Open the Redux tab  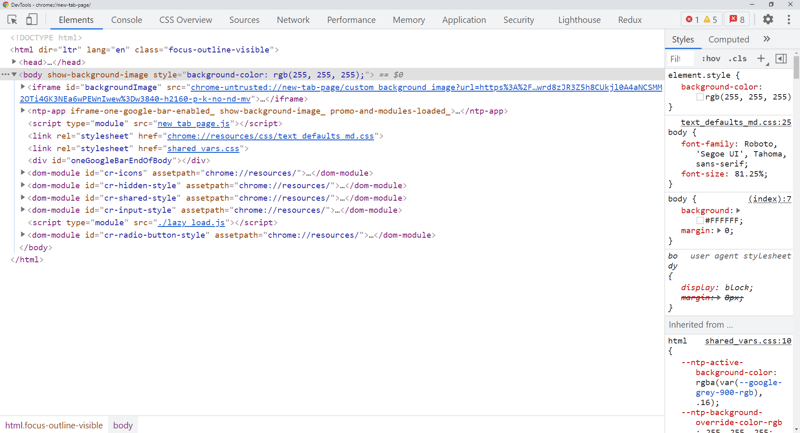(630, 20)
